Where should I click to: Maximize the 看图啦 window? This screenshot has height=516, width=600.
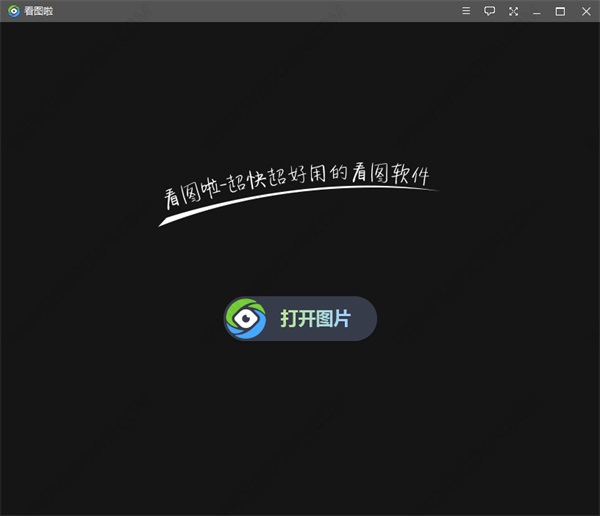pos(560,11)
